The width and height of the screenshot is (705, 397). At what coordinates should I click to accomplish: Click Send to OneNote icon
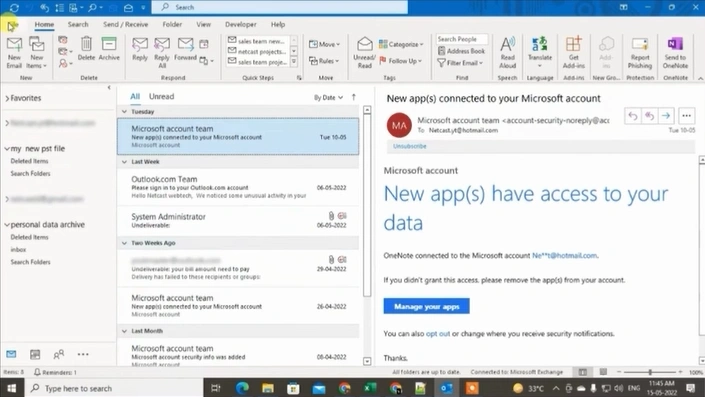pos(675,53)
